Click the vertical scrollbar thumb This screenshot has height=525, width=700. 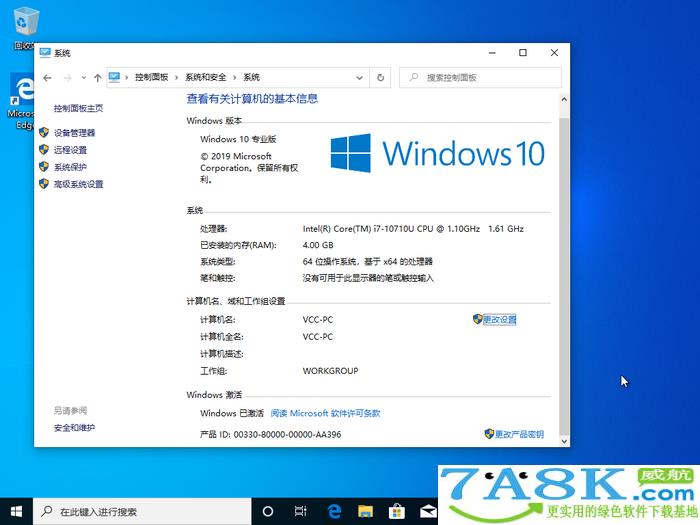pos(564,275)
